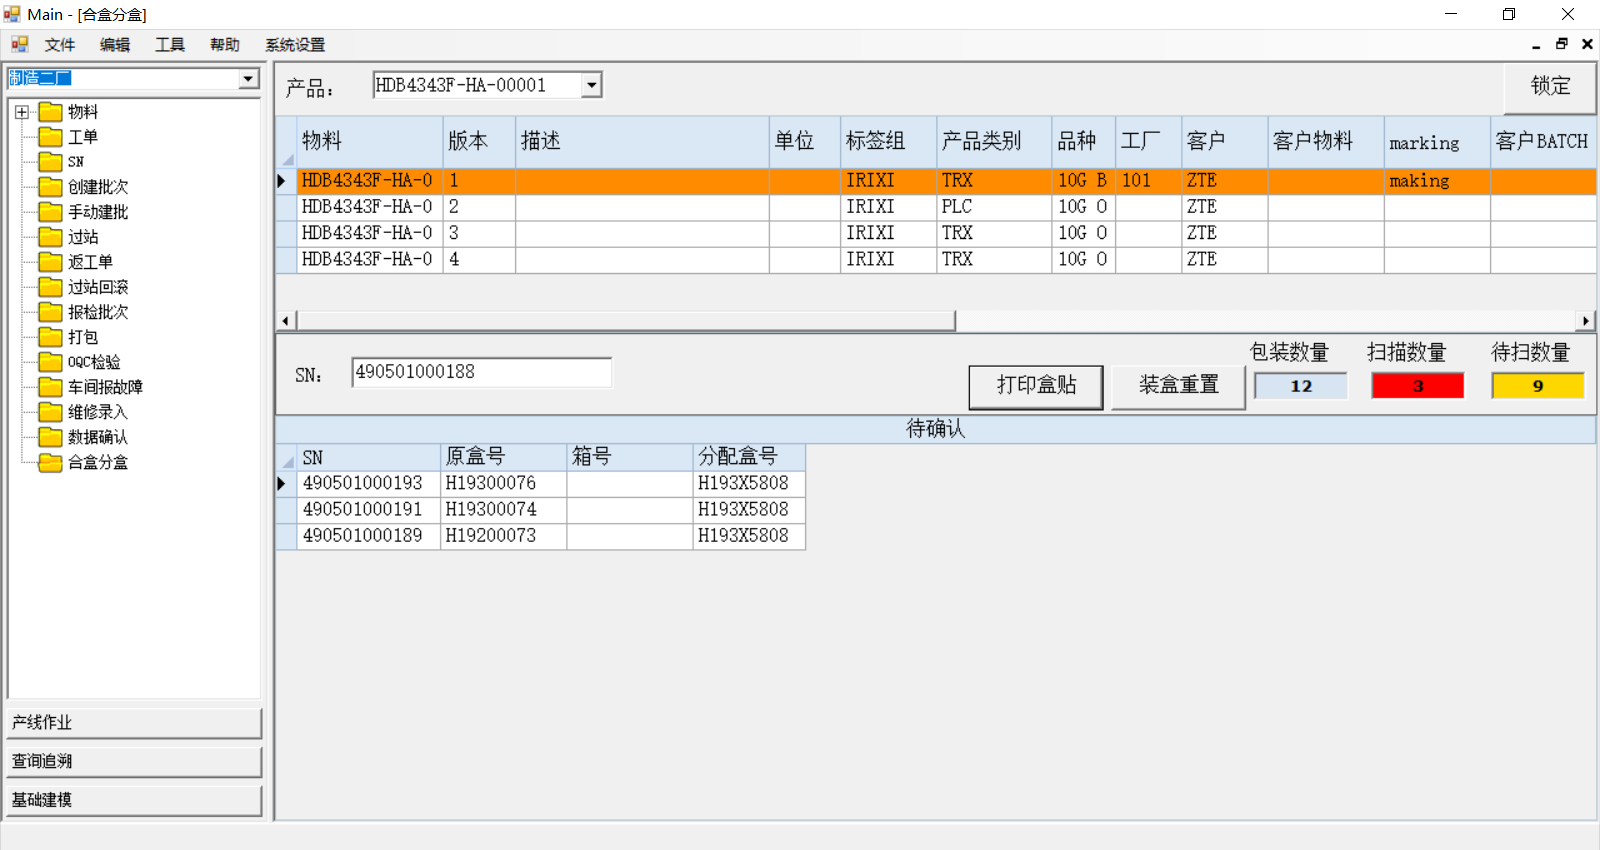1600x850 pixels.
Task: Click the 锁定 button
Action: [x=1549, y=87]
